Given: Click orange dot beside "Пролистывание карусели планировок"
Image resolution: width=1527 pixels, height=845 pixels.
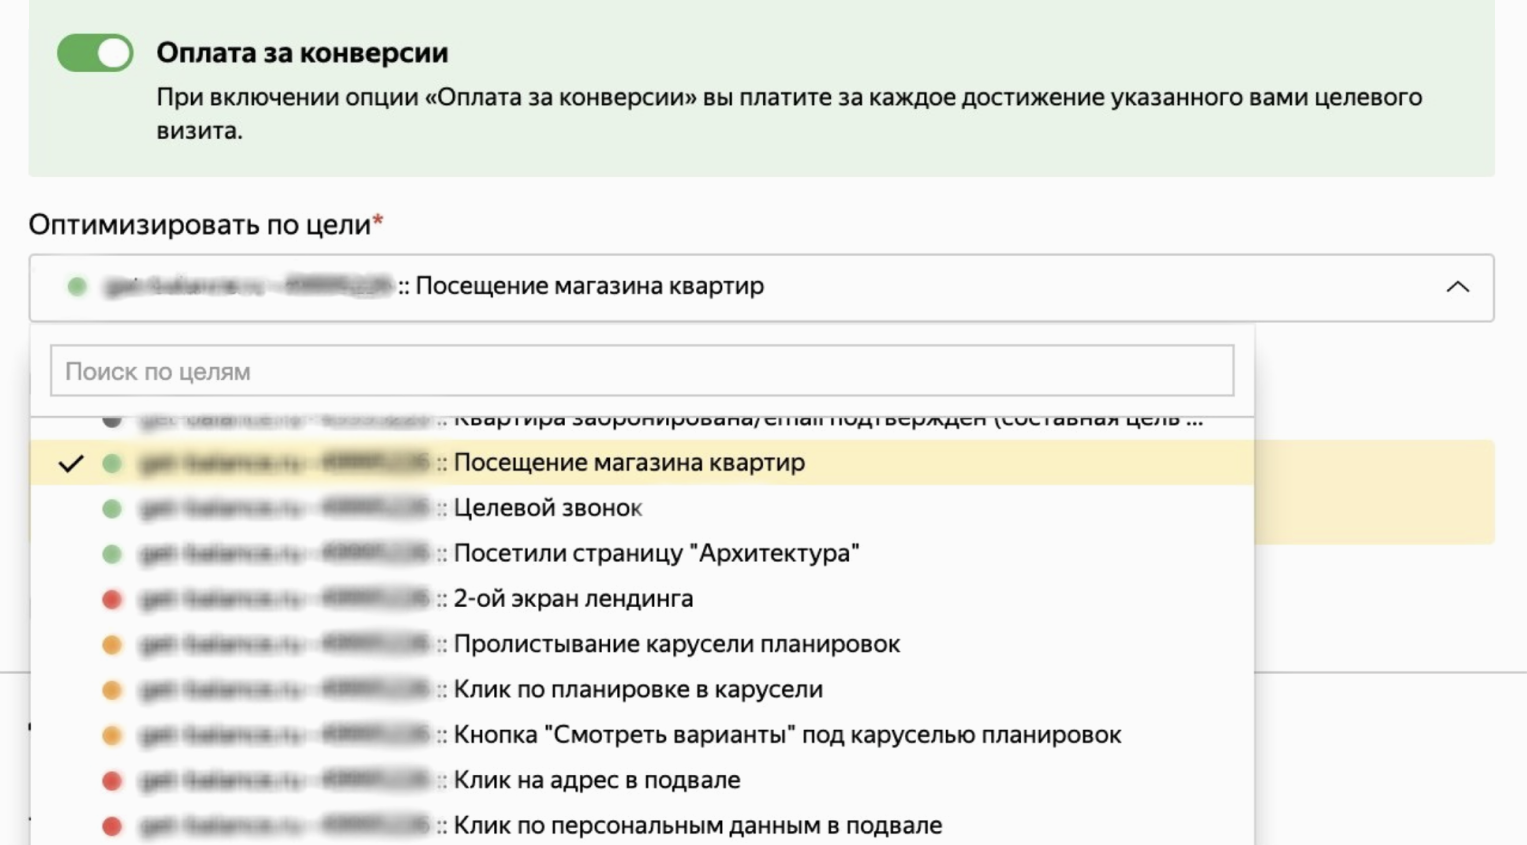Looking at the screenshot, I should 112,645.
